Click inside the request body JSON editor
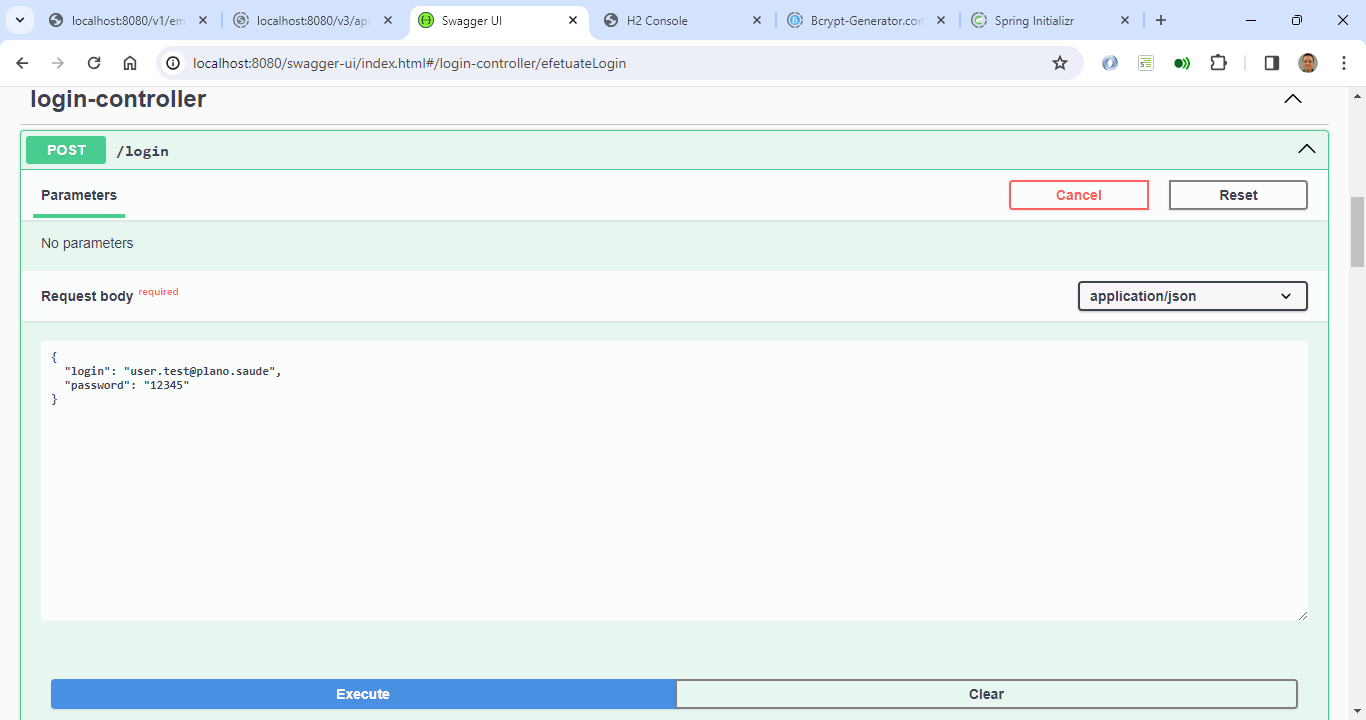Image resolution: width=1366 pixels, height=720 pixels. point(674,481)
